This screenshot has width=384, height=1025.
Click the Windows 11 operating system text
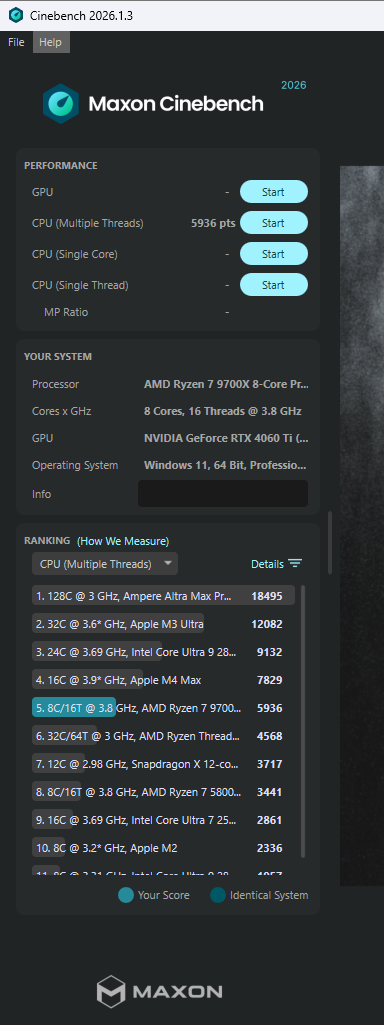pos(225,465)
